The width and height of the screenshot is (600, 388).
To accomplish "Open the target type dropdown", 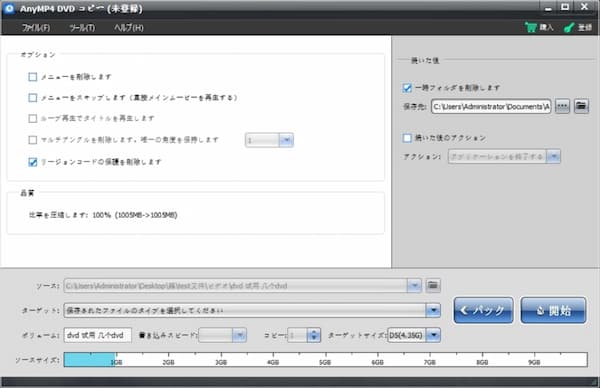I will (x=433, y=310).
